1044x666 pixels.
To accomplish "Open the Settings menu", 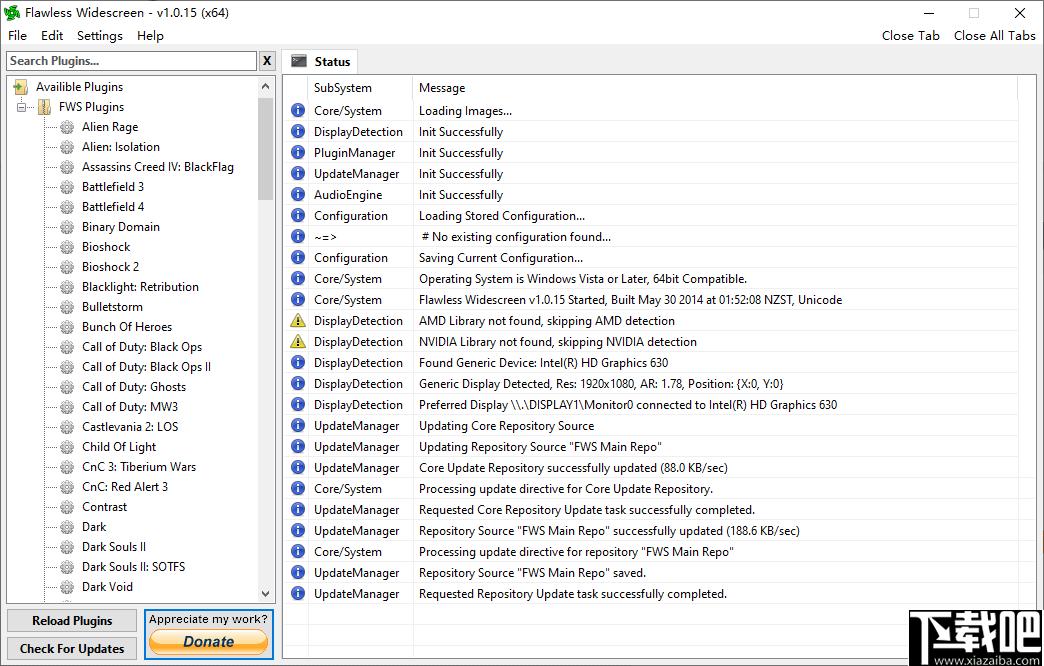I will [x=100, y=36].
